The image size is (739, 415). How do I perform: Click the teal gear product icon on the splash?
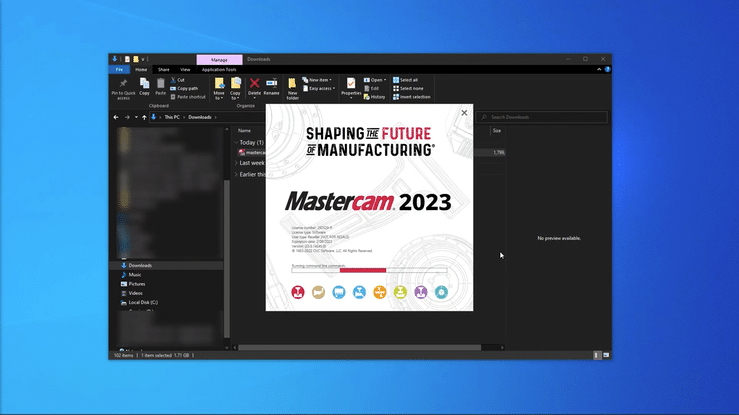pos(441,292)
